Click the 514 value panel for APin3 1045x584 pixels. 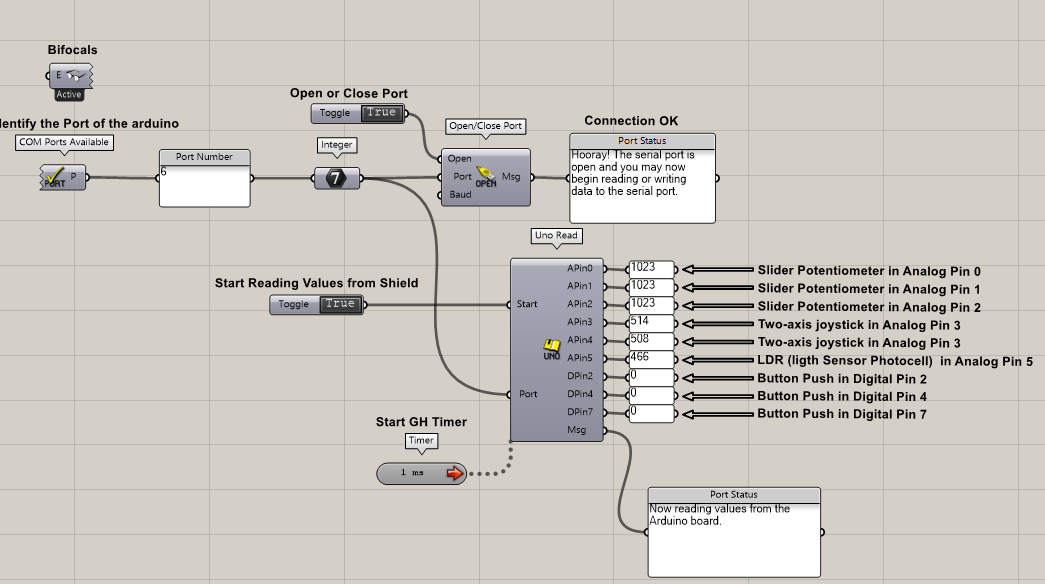(652, 323)
